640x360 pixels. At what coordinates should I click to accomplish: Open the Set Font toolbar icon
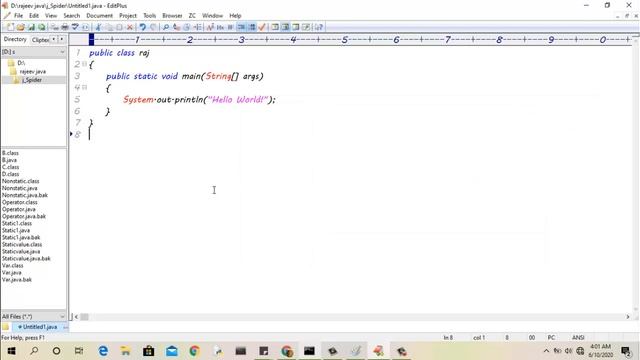(210, 27)
